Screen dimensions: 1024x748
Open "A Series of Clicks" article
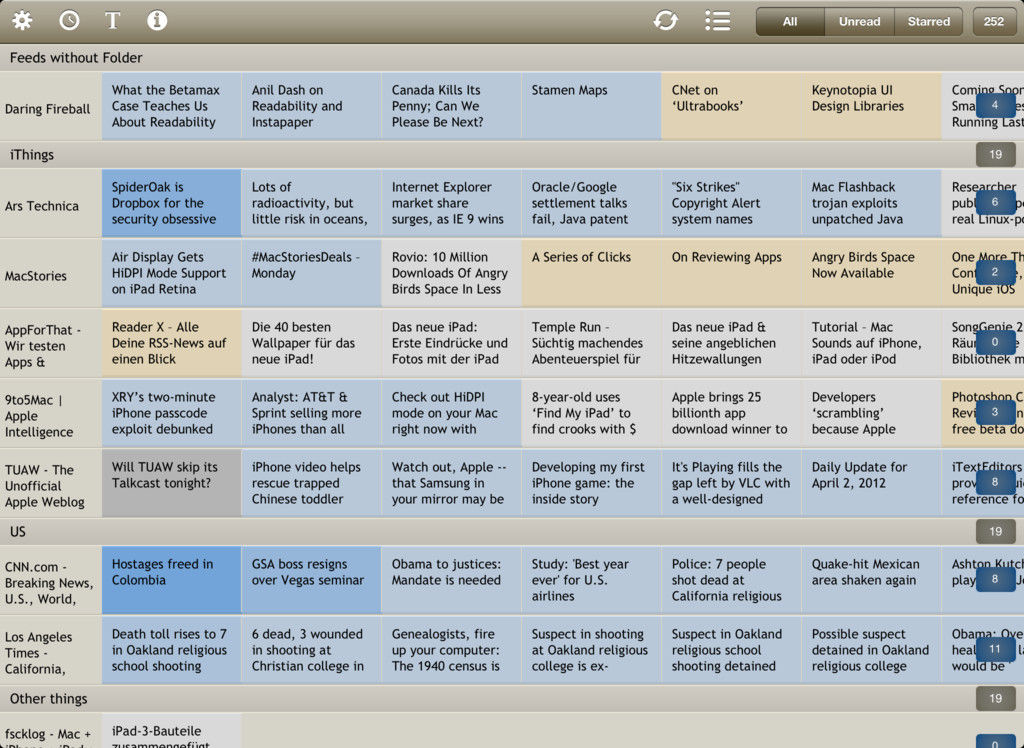(x=591, y=273)
